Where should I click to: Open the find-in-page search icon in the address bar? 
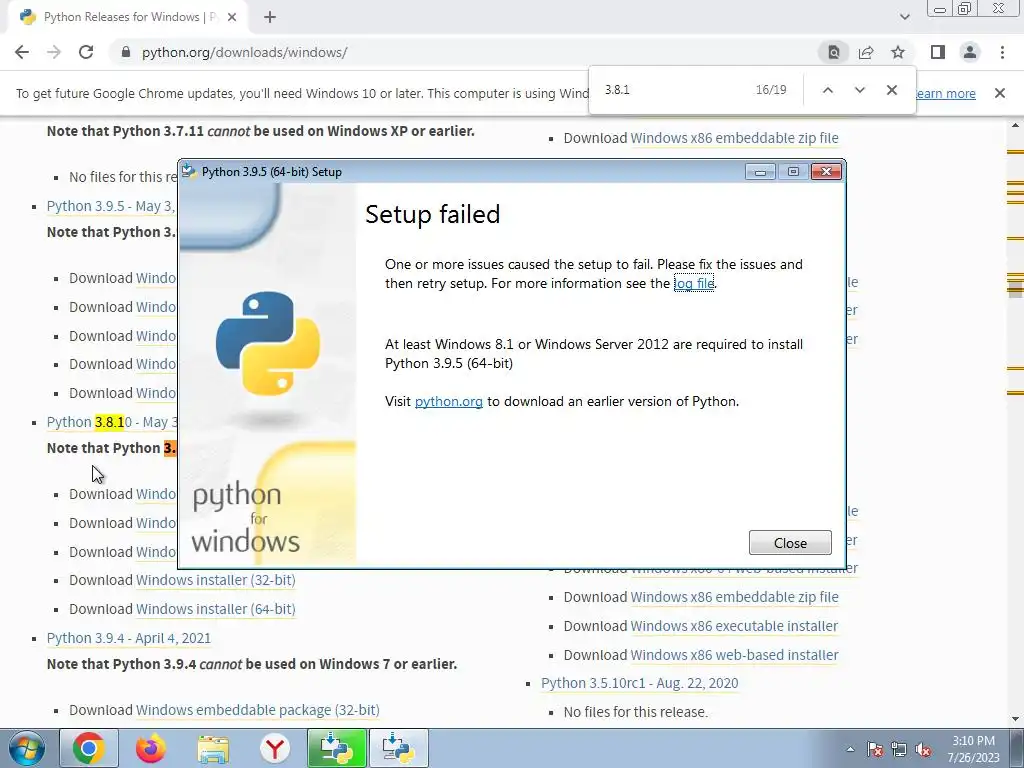click(833, 52)
